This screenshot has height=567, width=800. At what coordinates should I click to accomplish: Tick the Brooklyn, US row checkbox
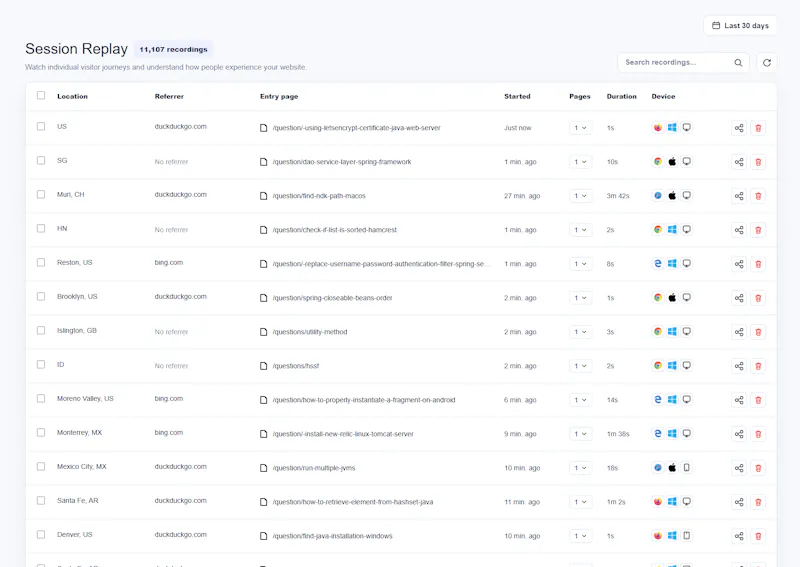(x=41, y=297)
